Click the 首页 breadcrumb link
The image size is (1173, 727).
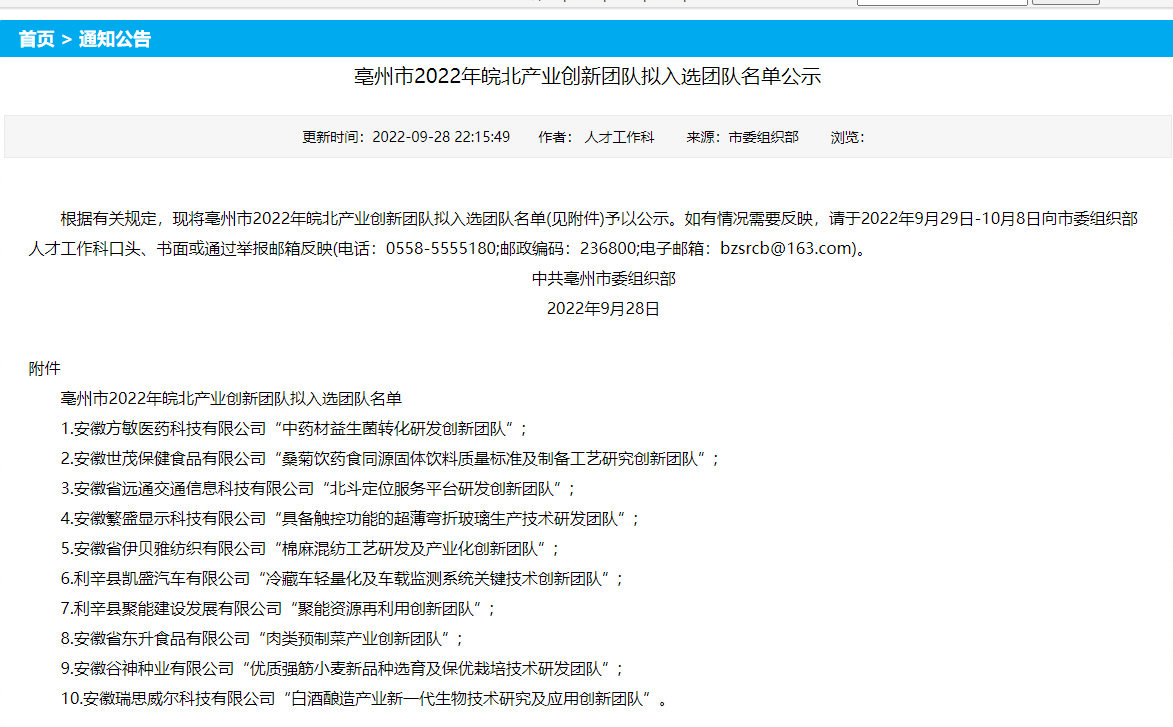36,39
